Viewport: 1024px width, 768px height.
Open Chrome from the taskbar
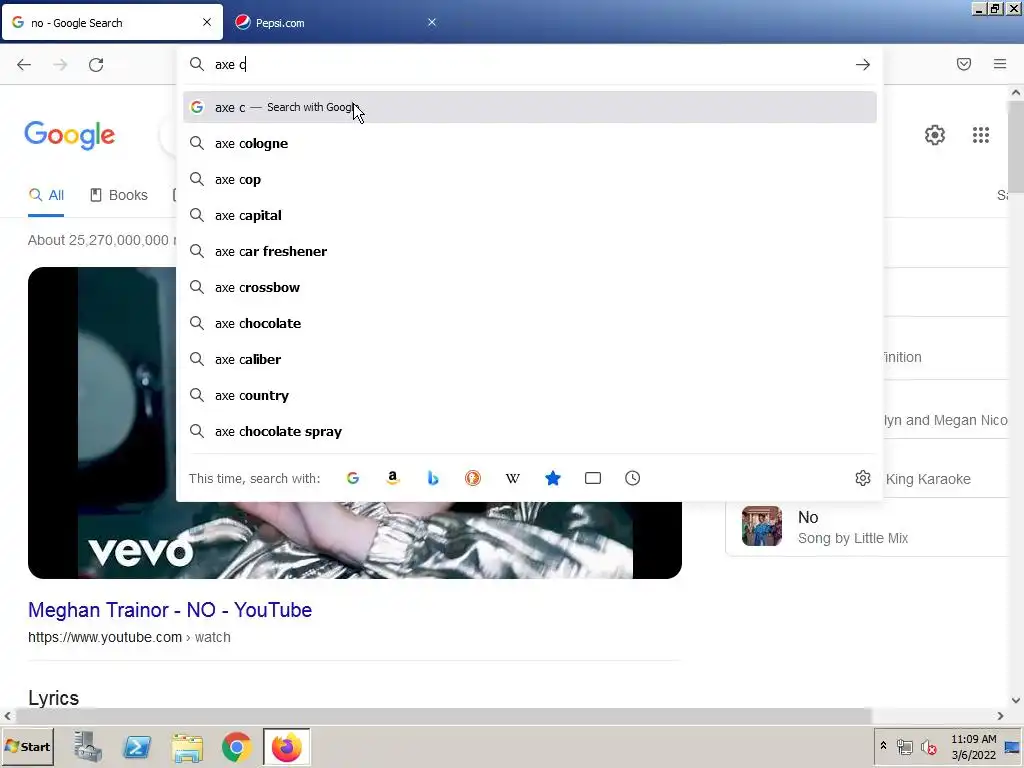(x=236, y=746)
